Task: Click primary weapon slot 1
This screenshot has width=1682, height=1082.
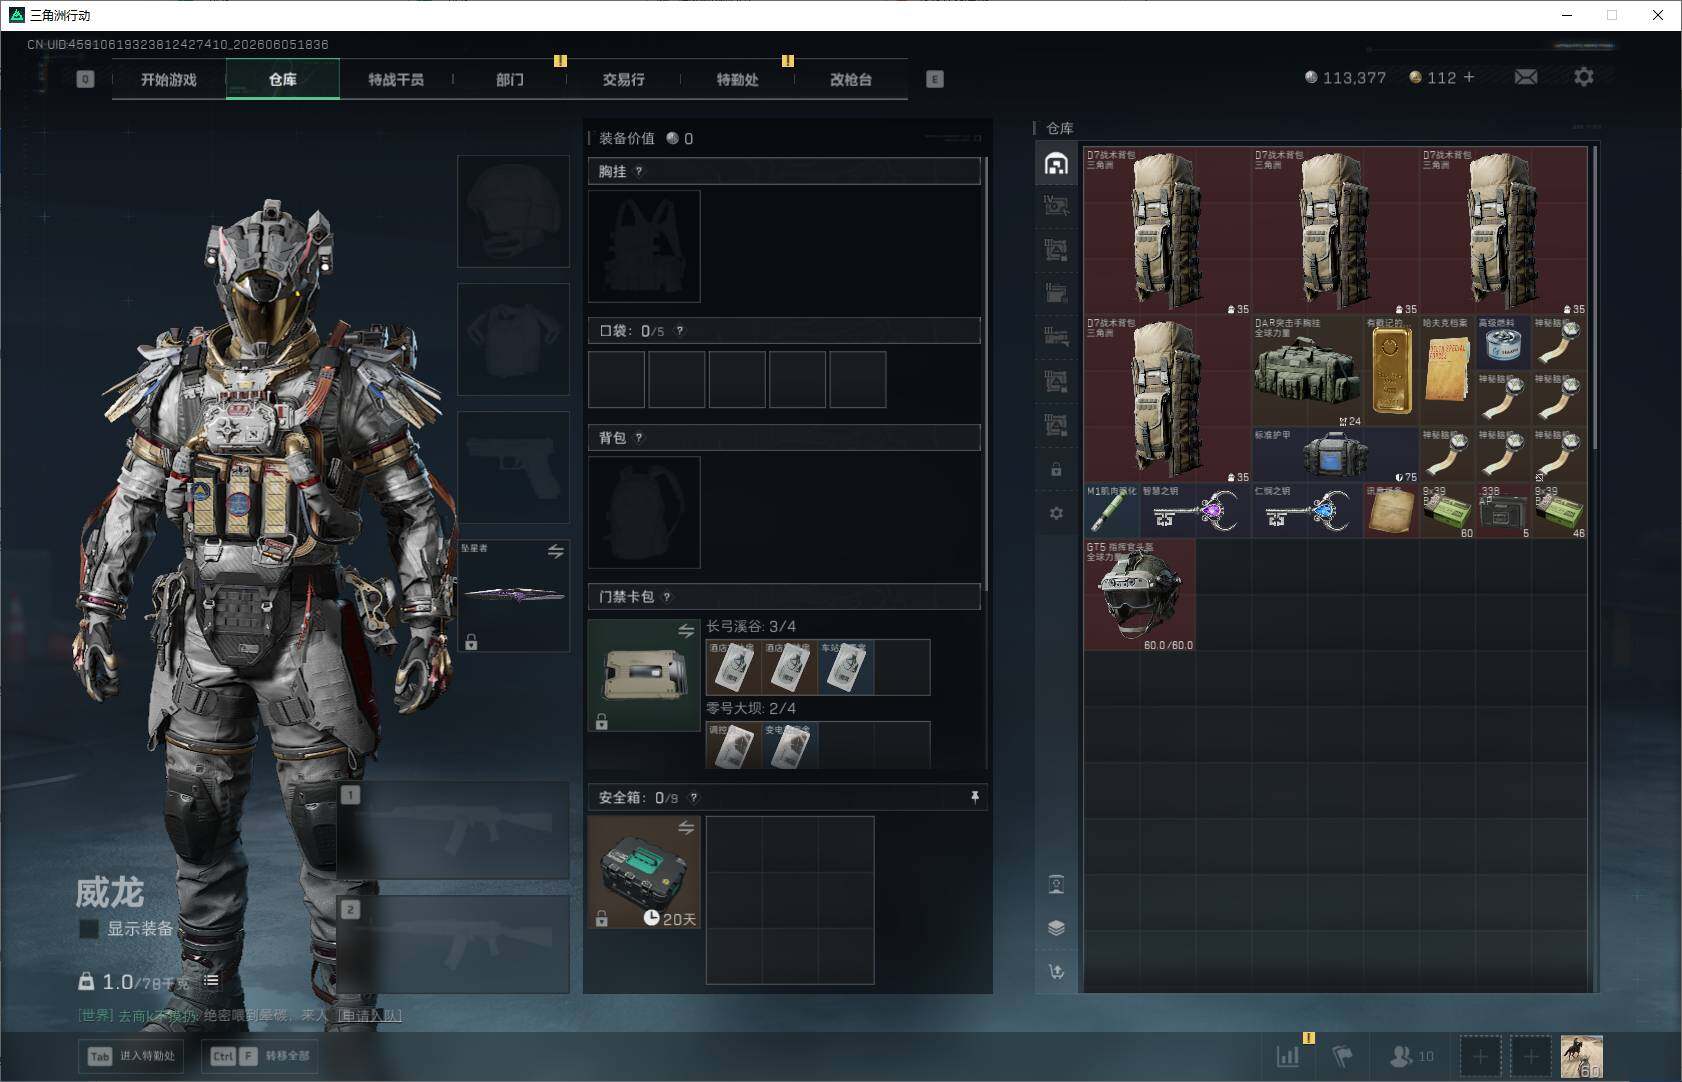Action: [x=454, y=831]
